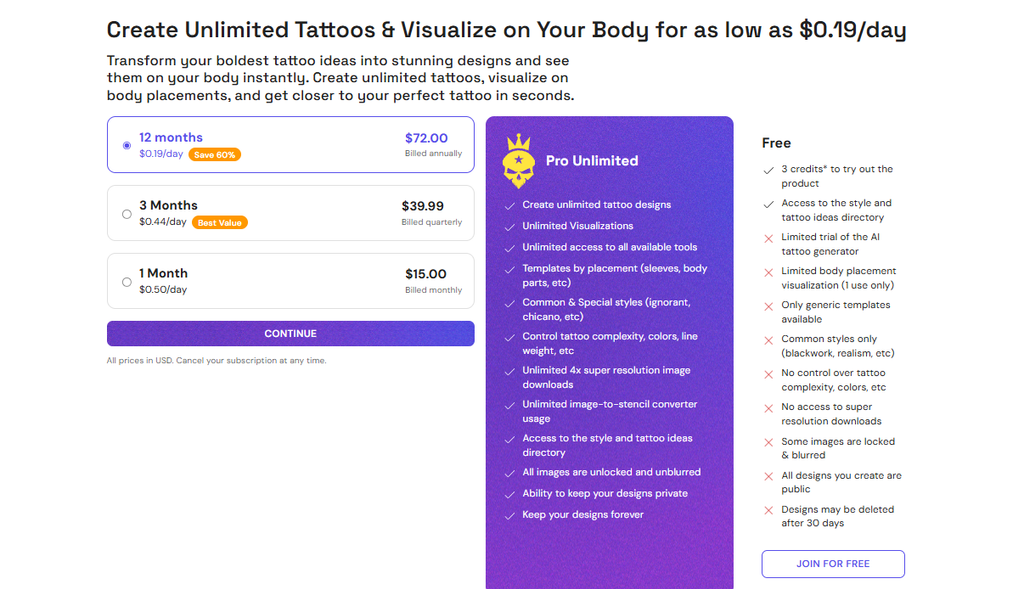This screenshot has height=589, width=1024.
Task: Click checkmark beside 3 credits to try
Action: coord(769,170)
